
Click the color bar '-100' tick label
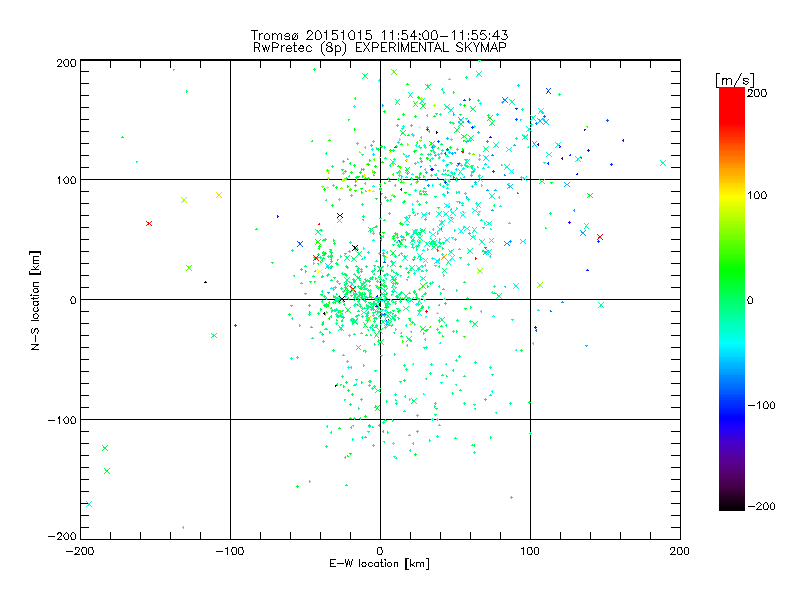[x=761, y=405]
